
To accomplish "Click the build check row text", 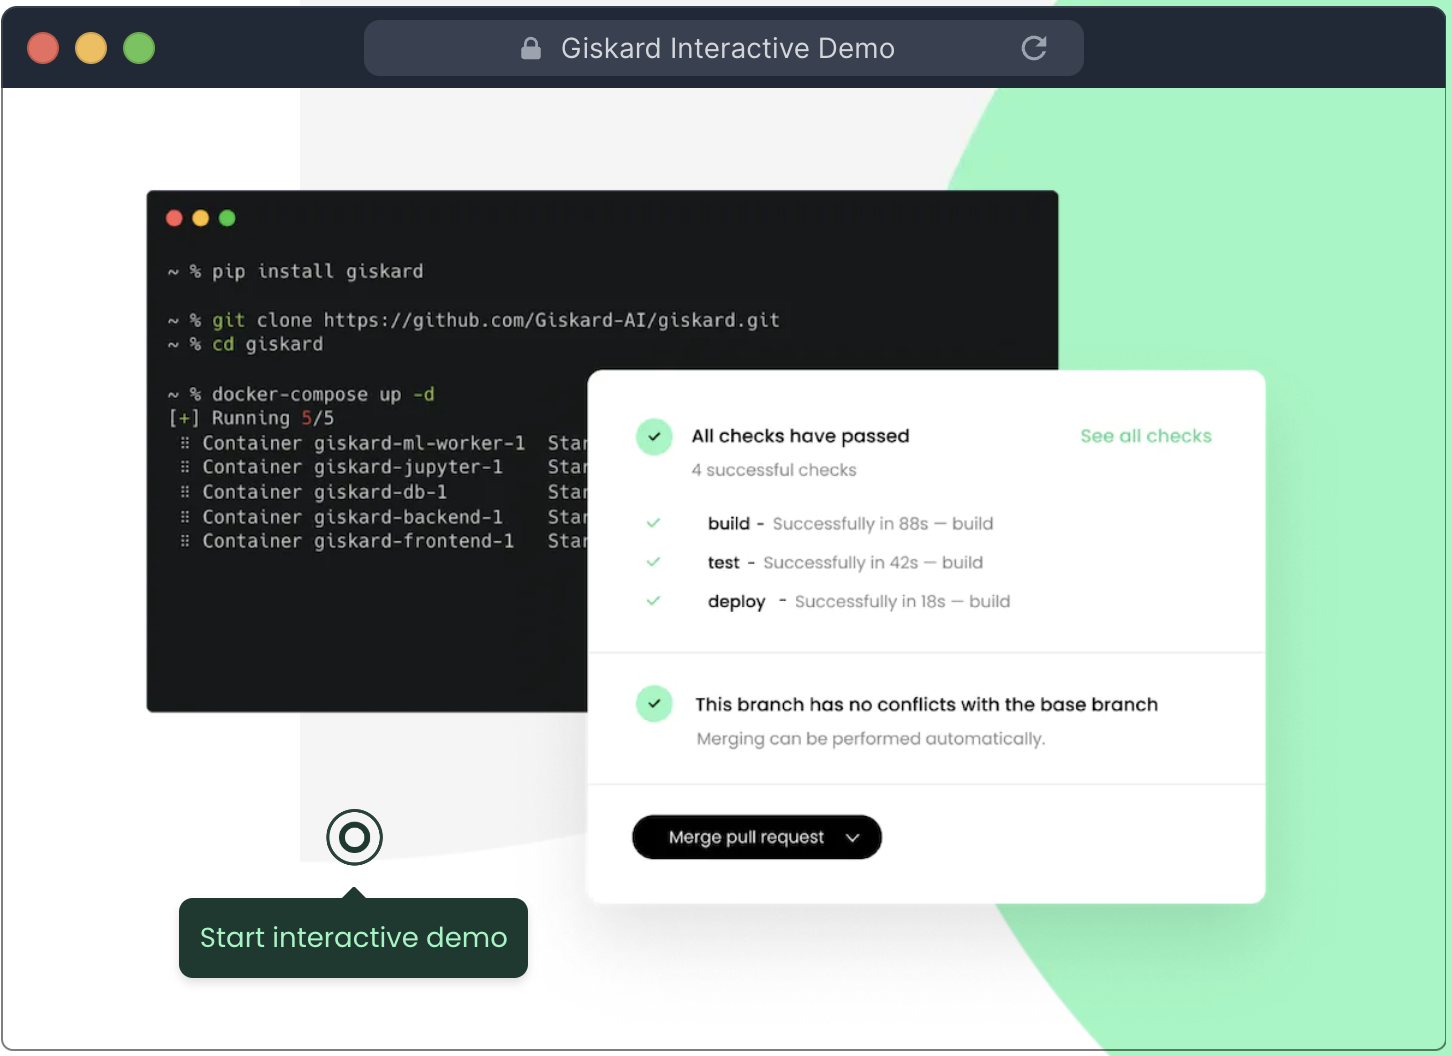I will pos(850,523).
